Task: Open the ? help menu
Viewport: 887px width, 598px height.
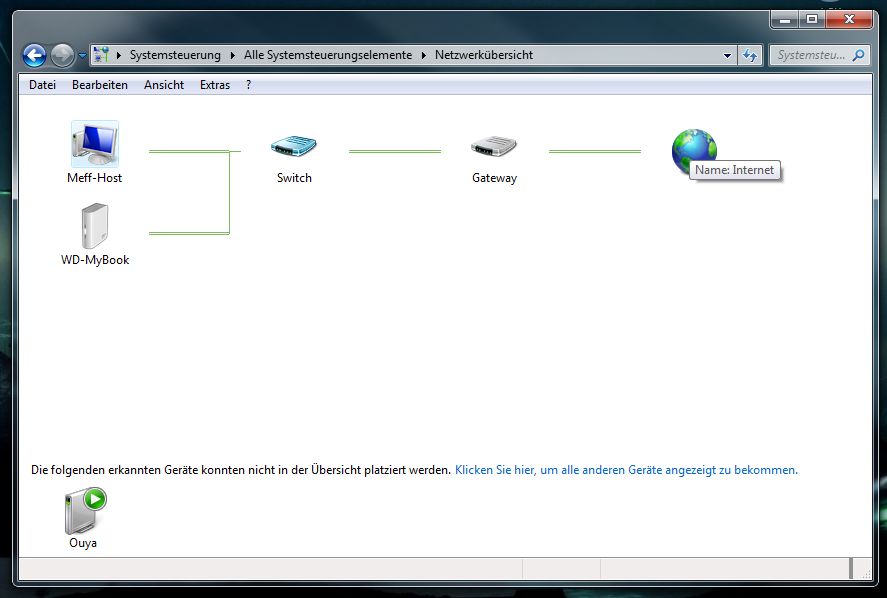Action: tap(248, 85)
